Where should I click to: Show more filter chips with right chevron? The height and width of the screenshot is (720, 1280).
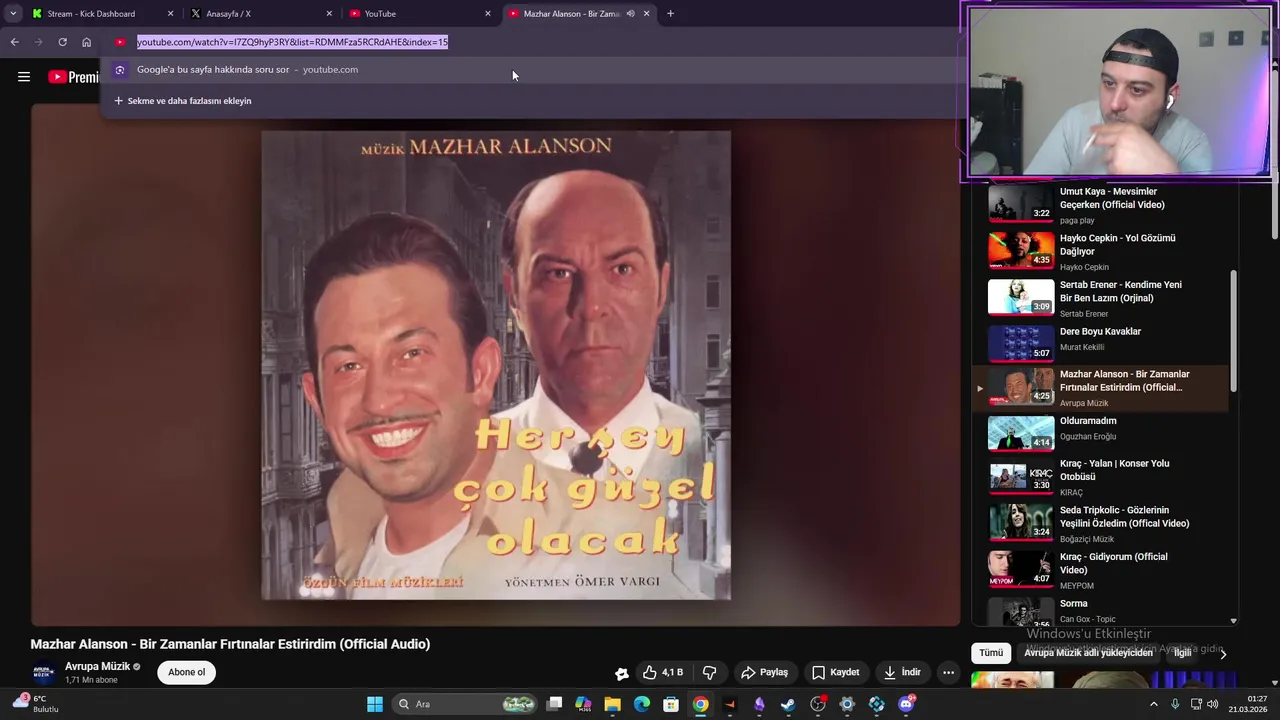[x=1222, y=653]
